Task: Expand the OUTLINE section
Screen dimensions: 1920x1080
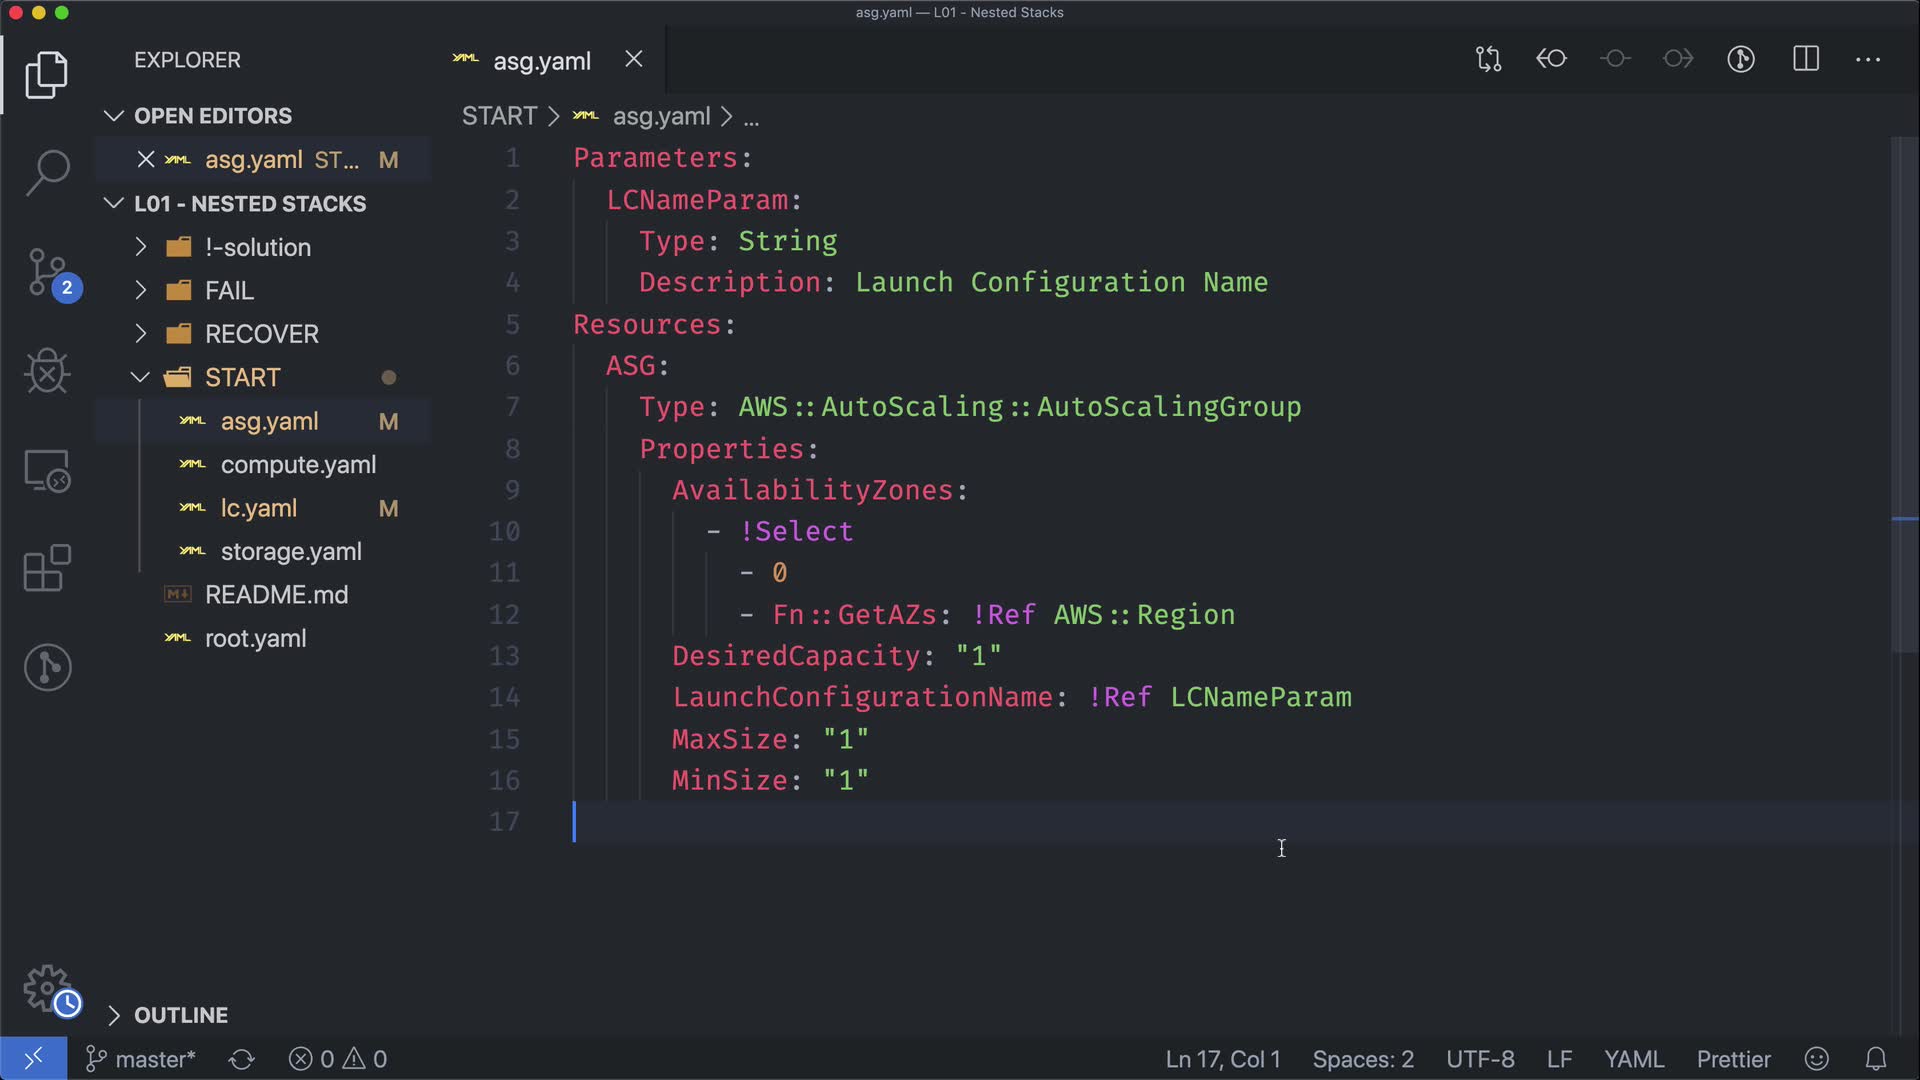Action: click(180, 1015)
